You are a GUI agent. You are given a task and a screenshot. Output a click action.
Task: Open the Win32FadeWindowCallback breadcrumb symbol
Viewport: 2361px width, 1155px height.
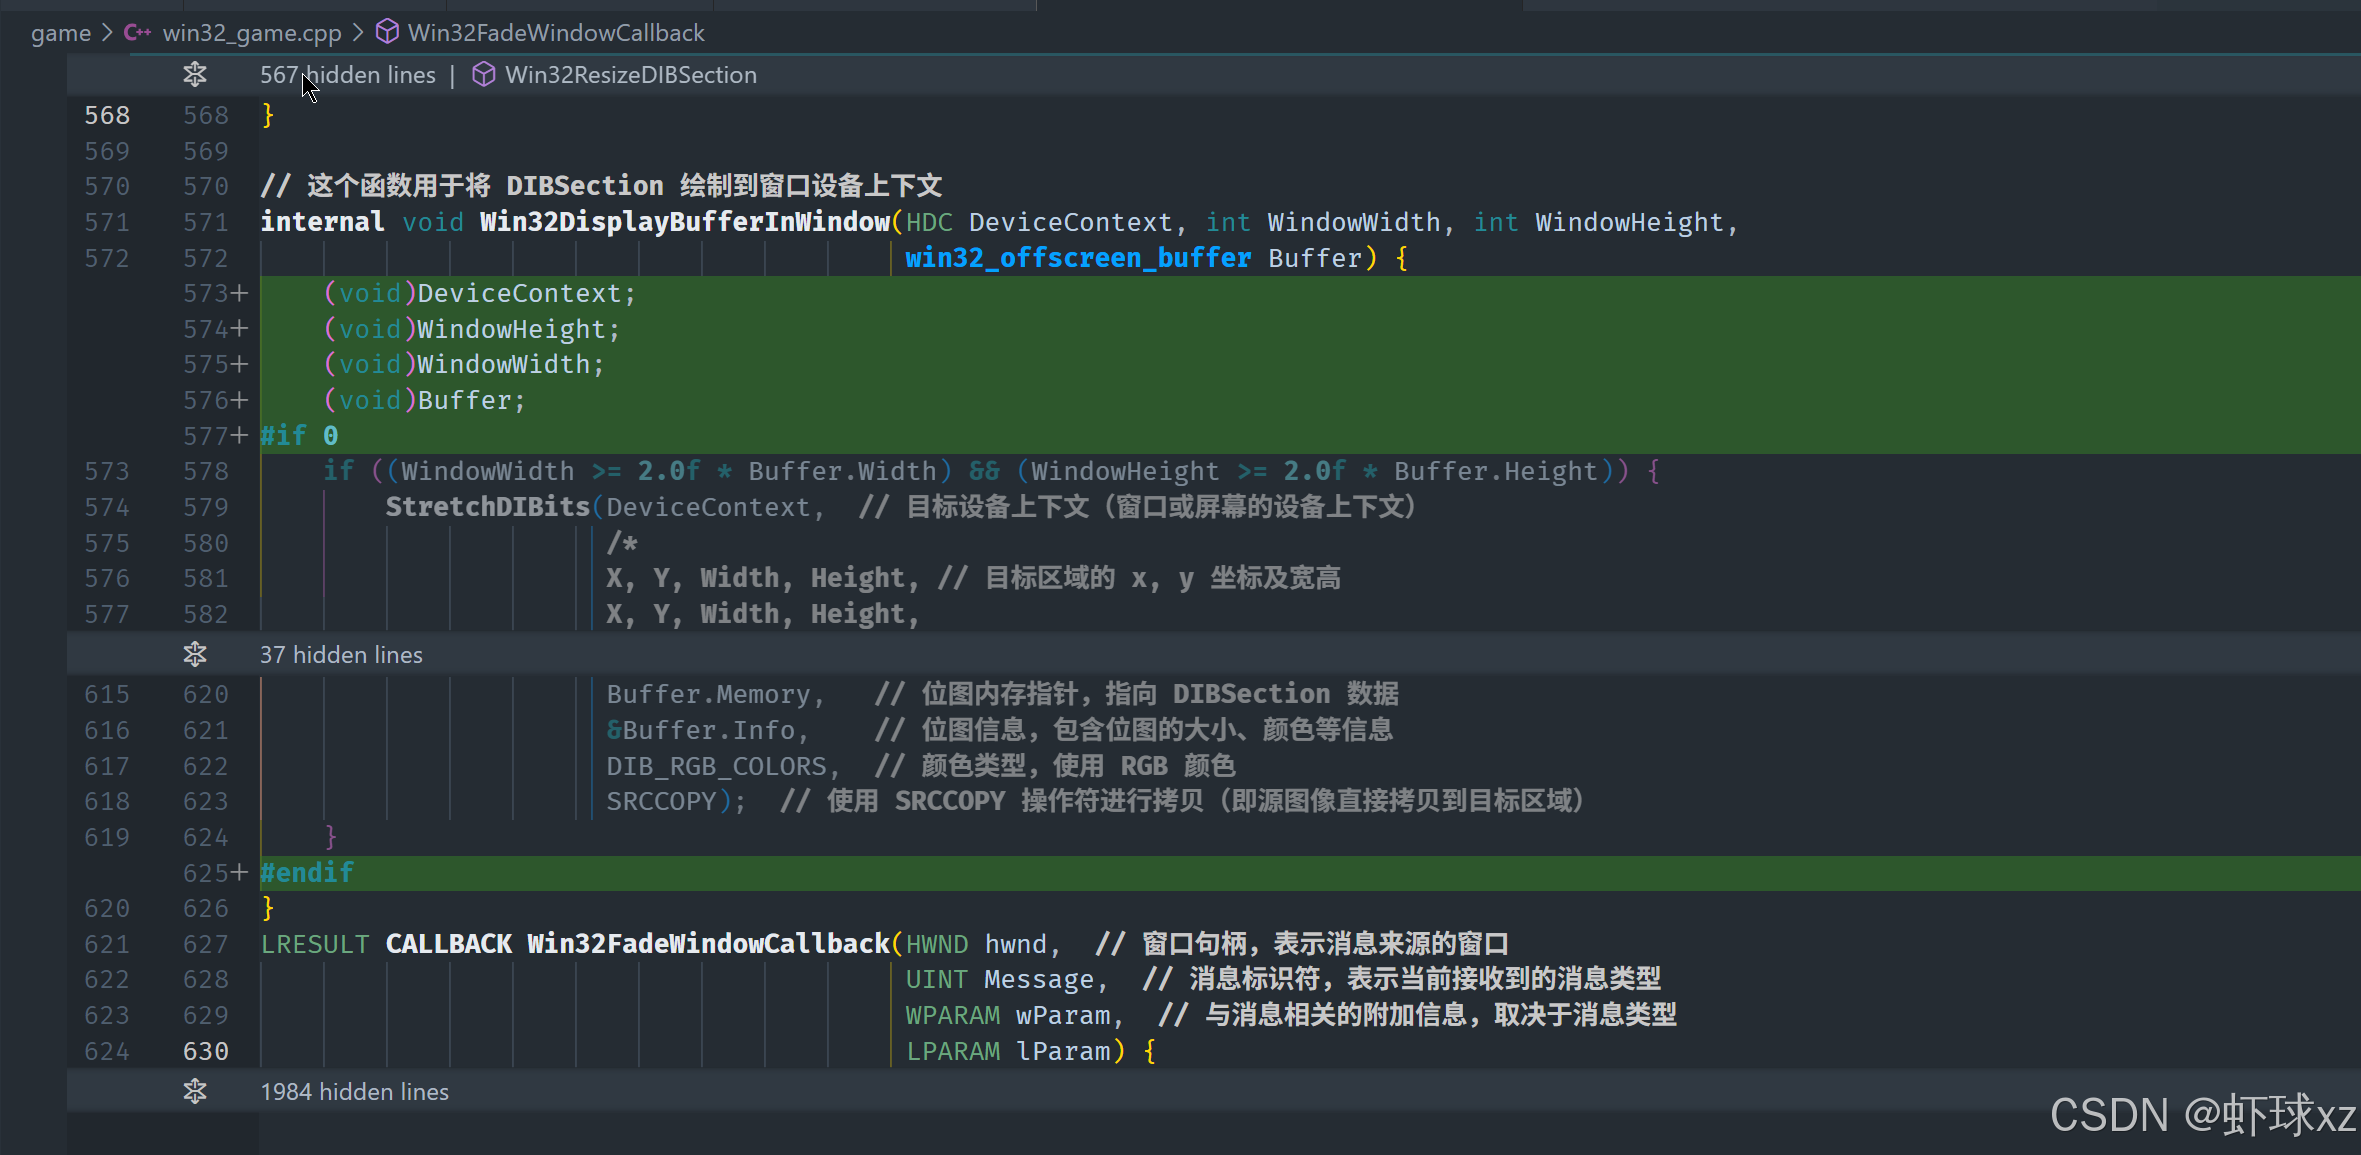tap(556, 33)
